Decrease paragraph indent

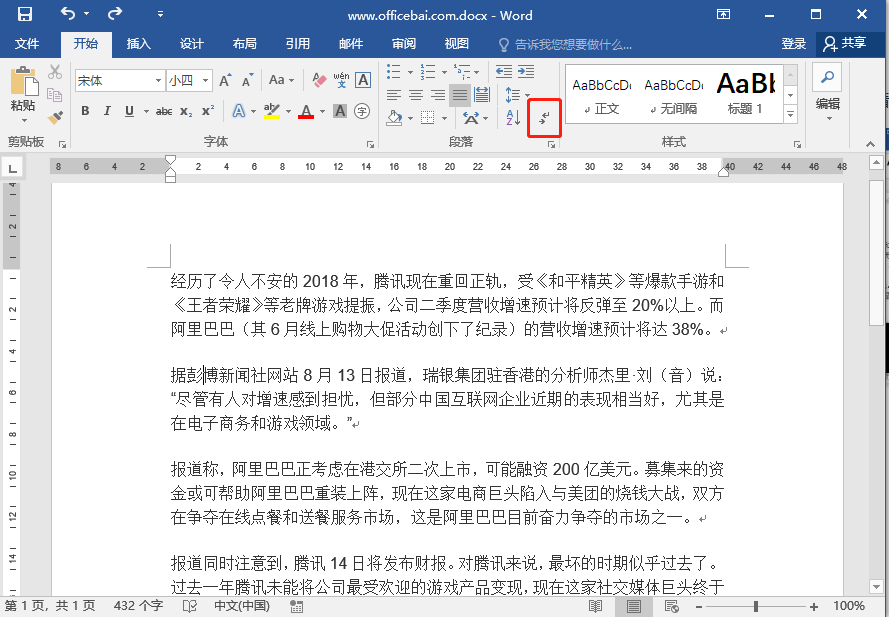(503, 71)
